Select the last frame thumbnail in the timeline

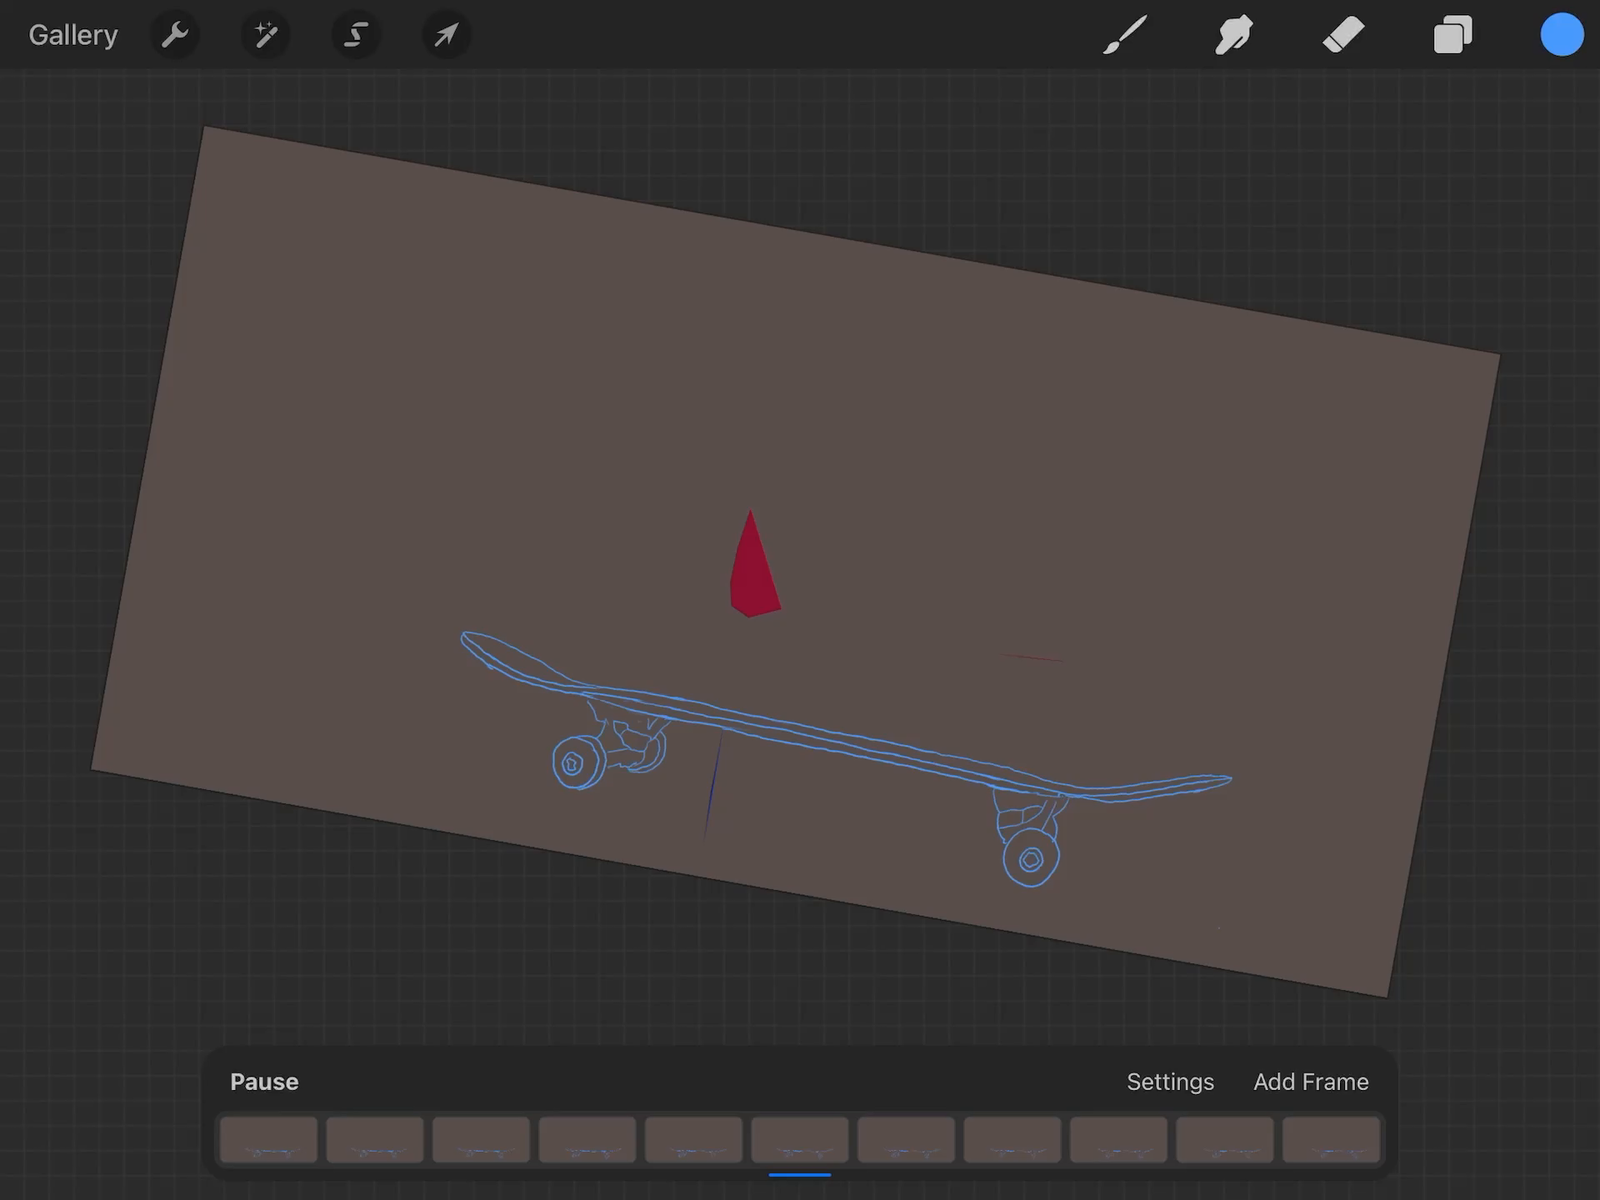(x=1331, y=1140)
